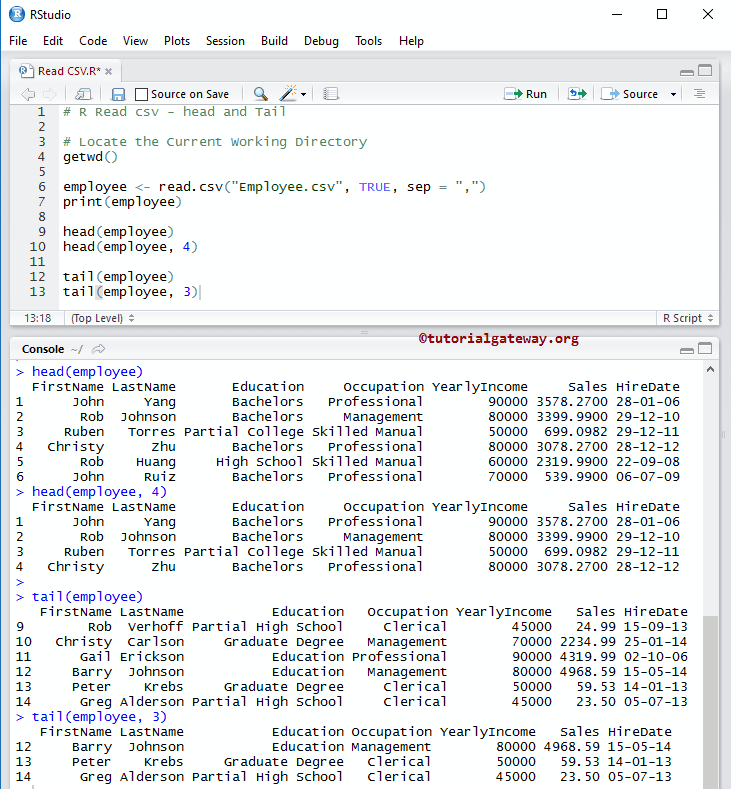
Task: Expand the Source button dropdown arrow
Action: 673,94
